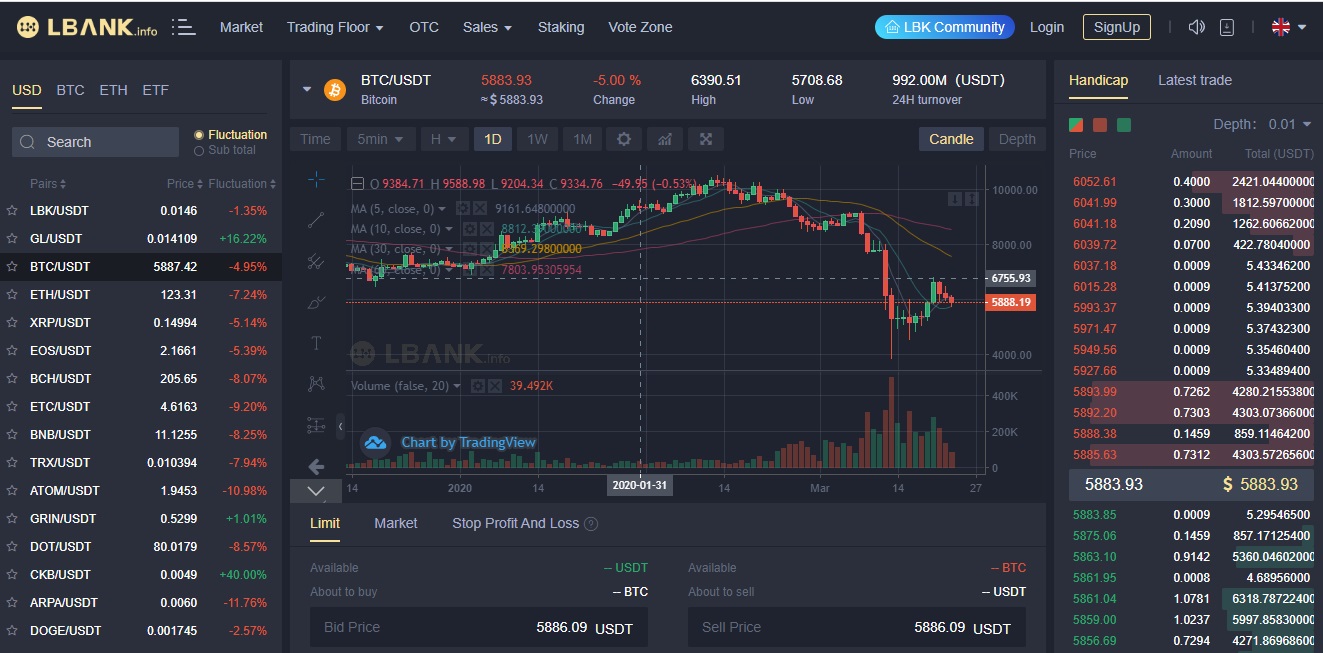The image size is (1323, 653).
Task: Open the Latest trade tab
Action: click(1195, 80)
